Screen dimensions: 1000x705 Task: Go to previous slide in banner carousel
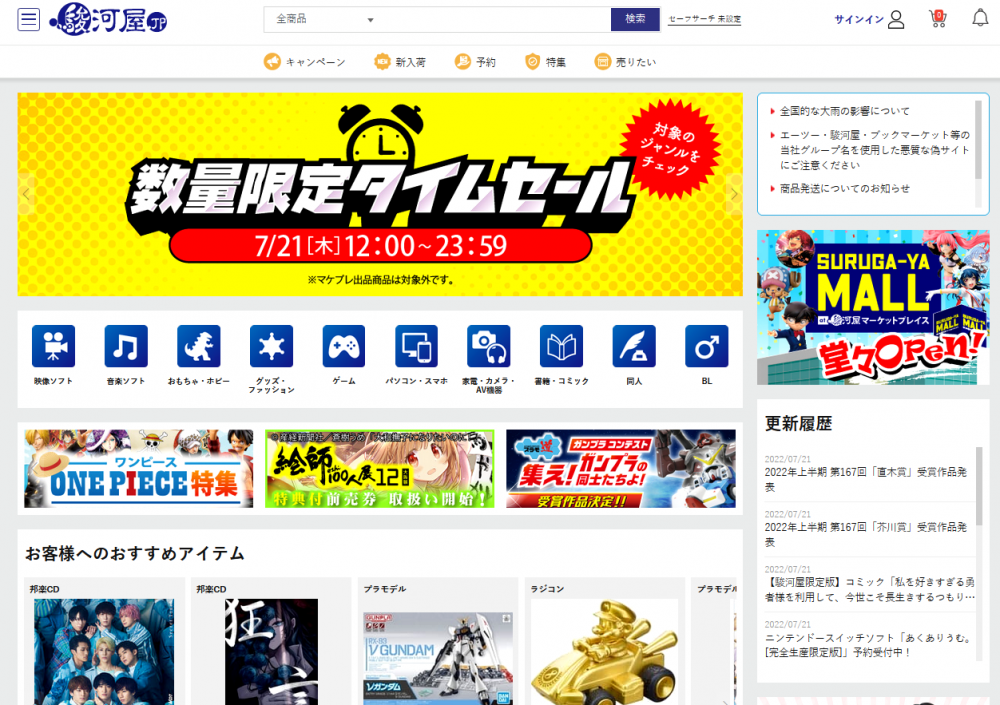tap(26, 194)
